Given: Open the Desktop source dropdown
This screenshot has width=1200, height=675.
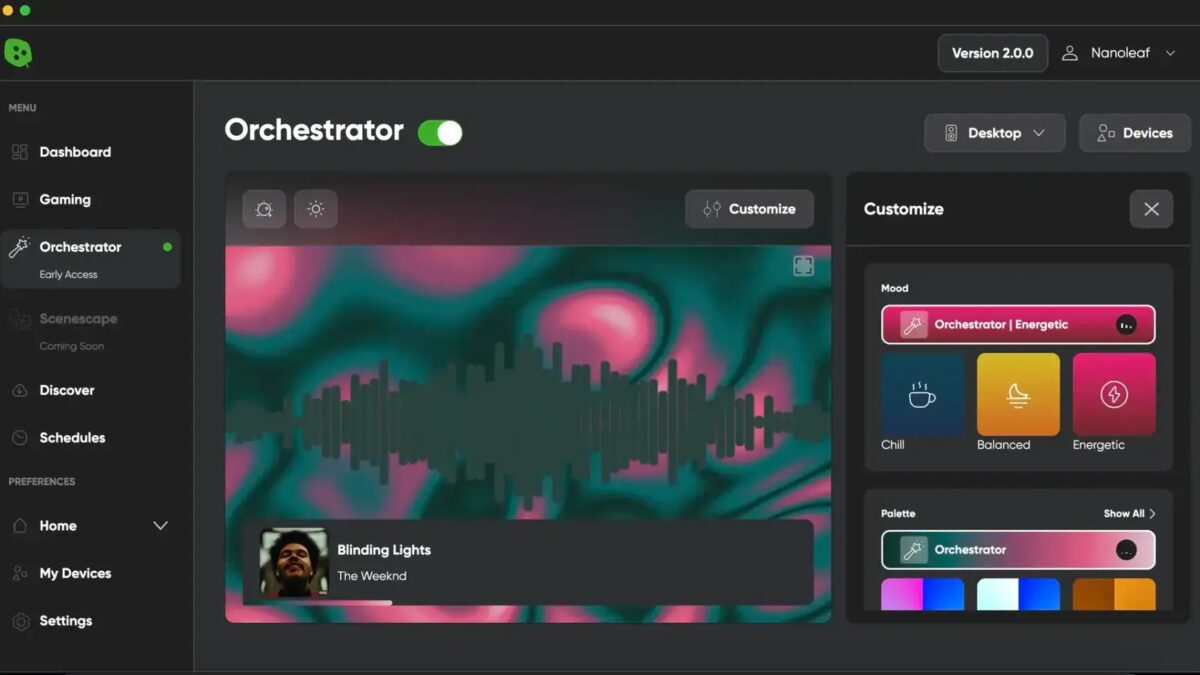Looking at the screenshot, I should (994, 133).
